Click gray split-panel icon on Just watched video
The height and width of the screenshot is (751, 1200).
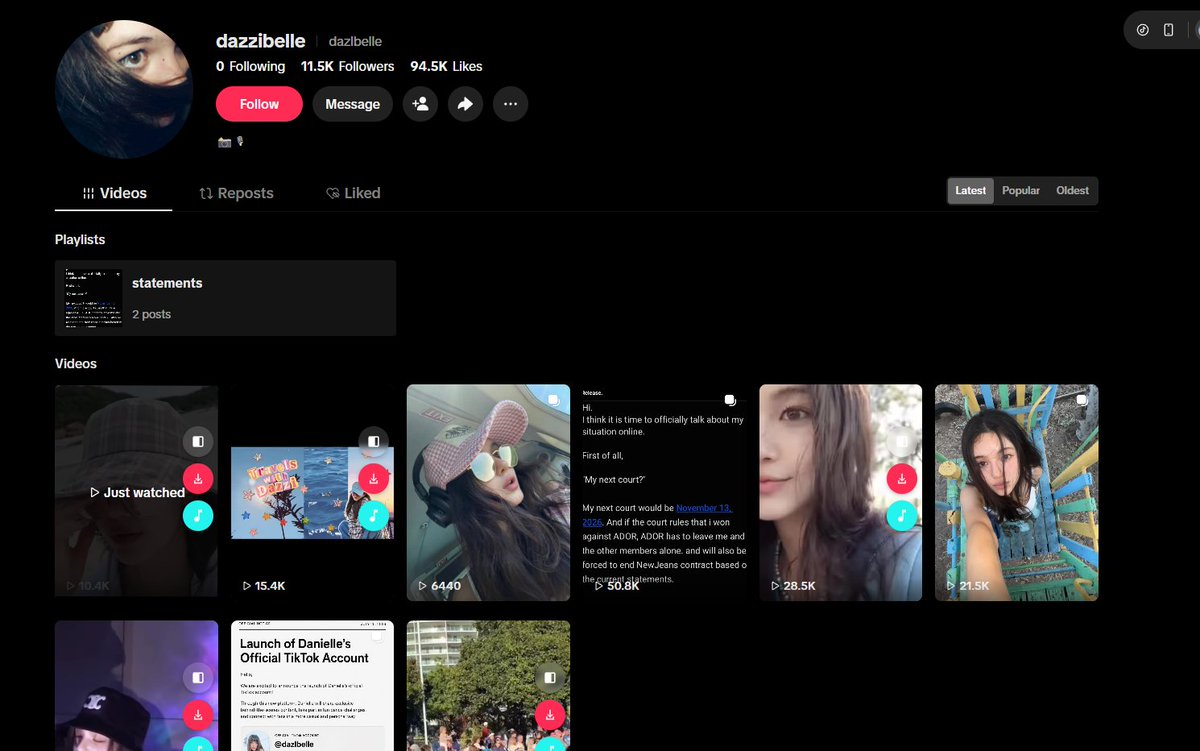198,441
